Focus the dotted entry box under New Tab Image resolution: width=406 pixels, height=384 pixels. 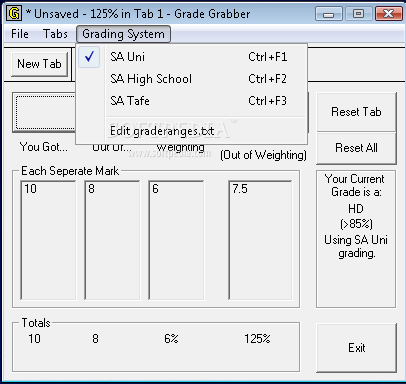point(44,113)
